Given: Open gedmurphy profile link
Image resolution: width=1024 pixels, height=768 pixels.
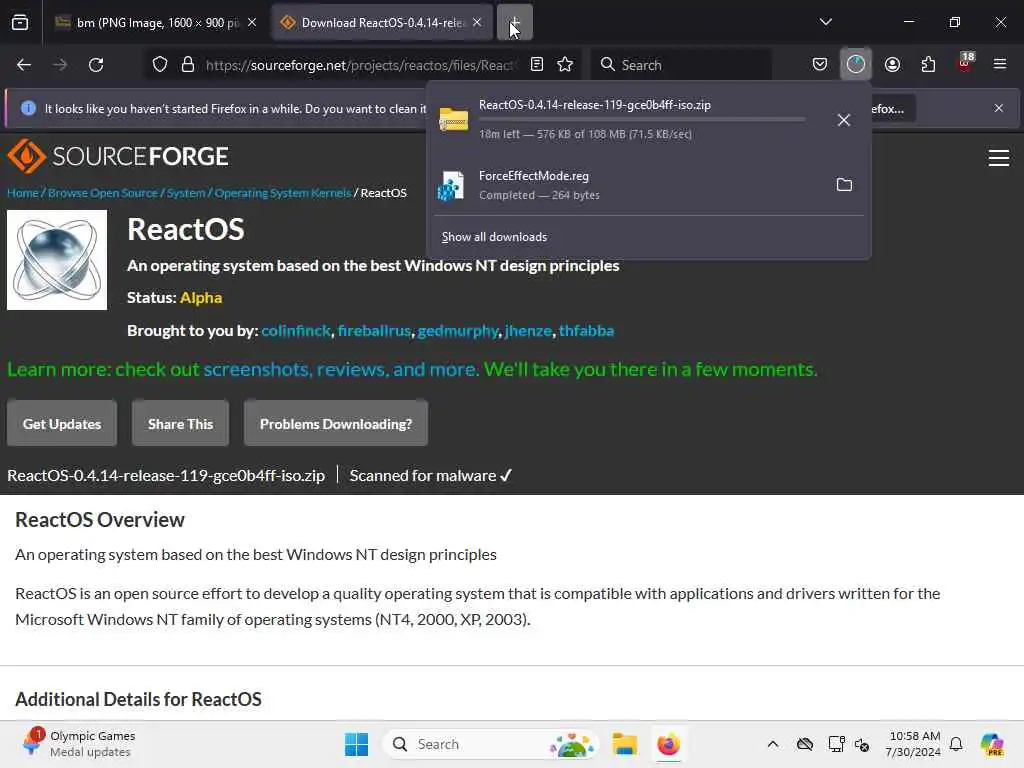Looking at the screenshot, I should [458, 331].
